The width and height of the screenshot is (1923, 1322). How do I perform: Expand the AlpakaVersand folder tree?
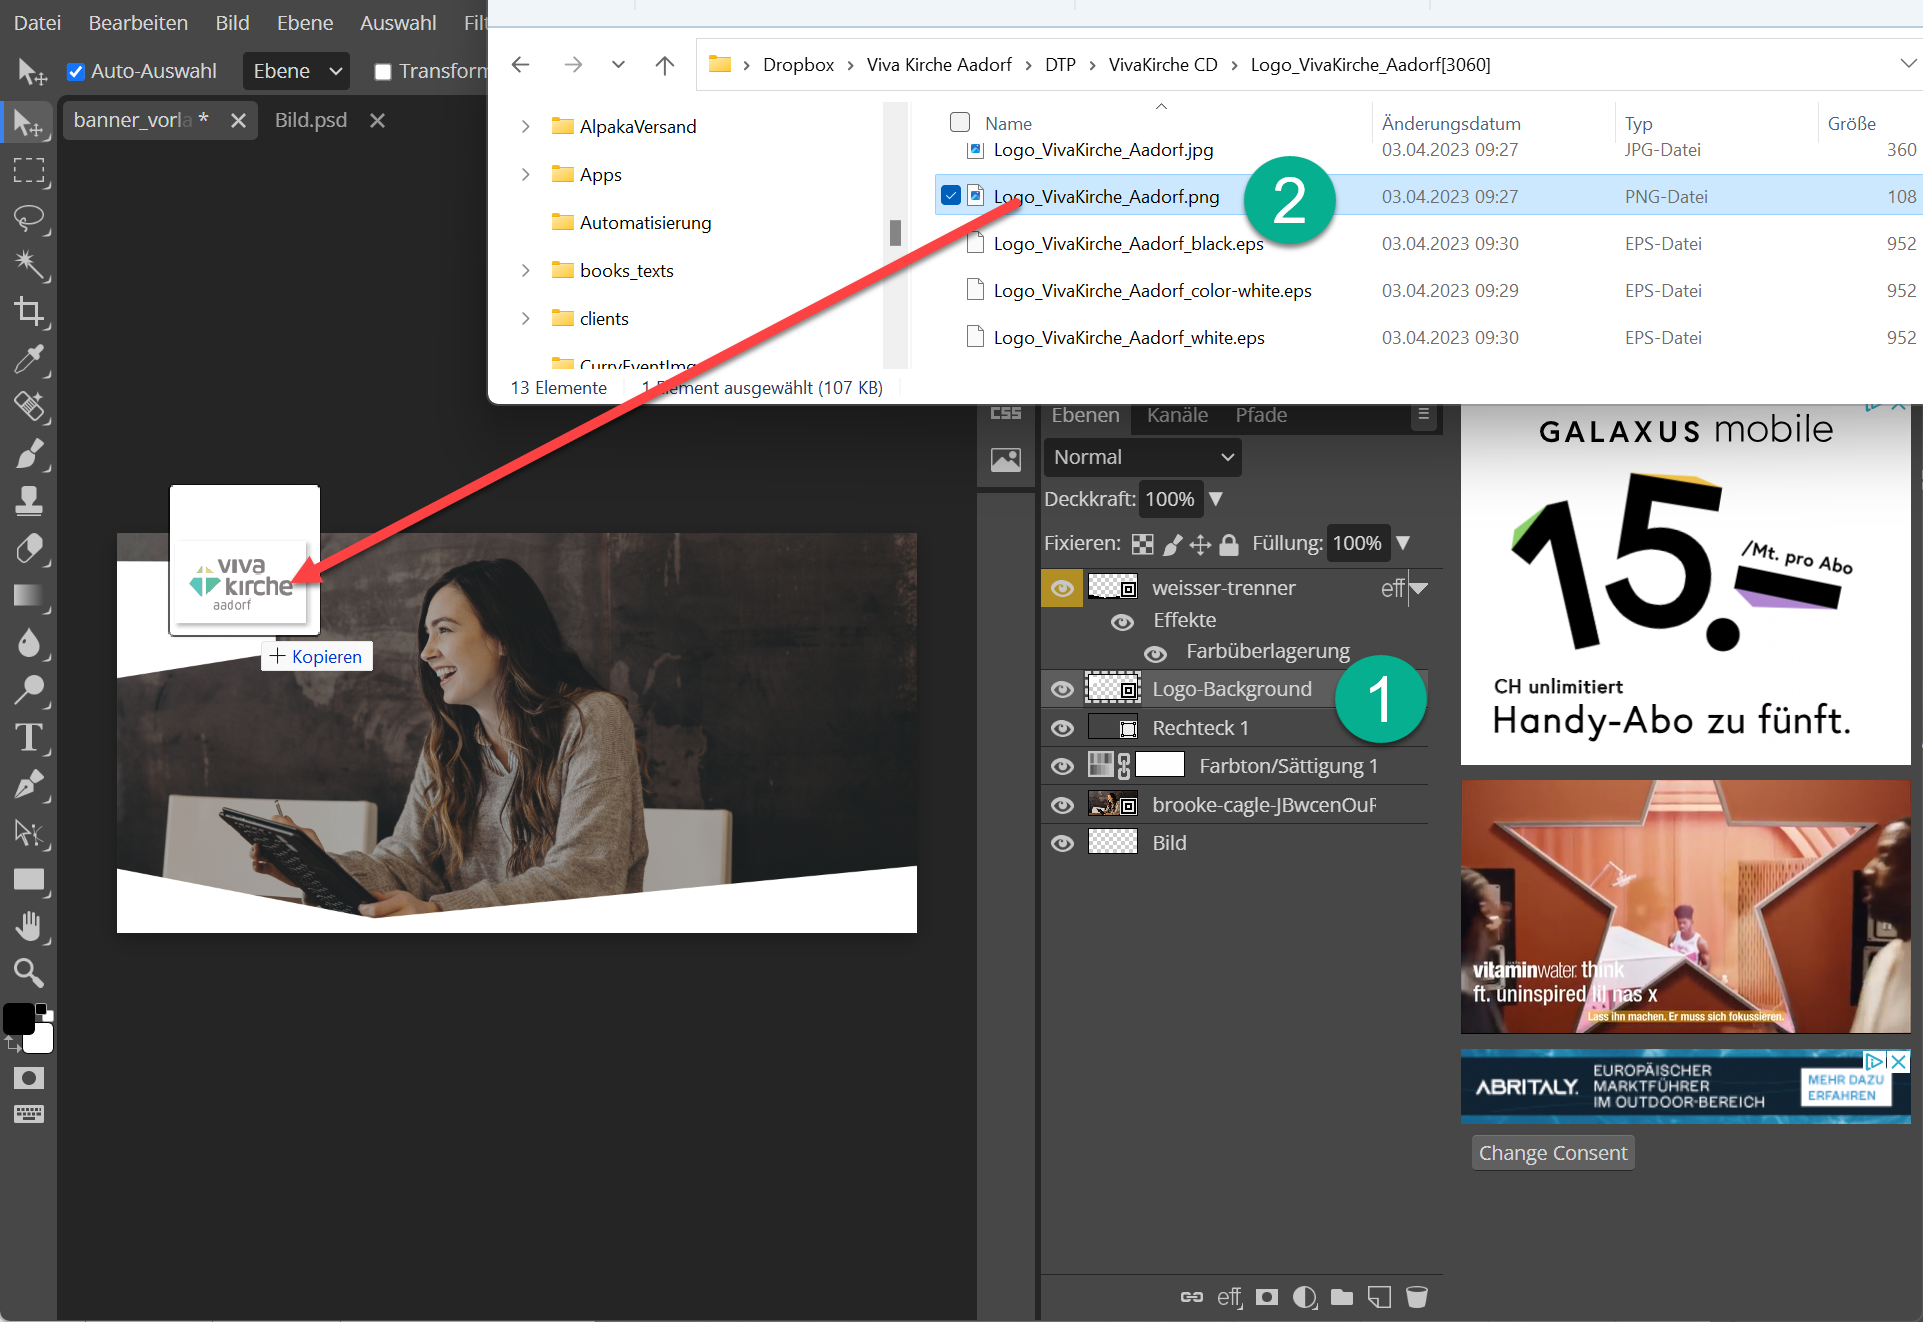526,127
